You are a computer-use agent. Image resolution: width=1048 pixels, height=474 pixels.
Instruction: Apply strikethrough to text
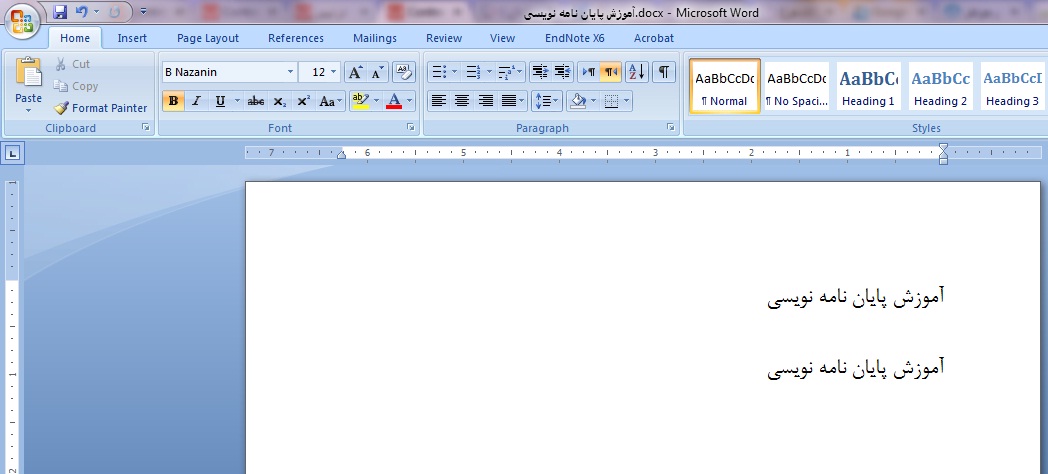(256, 101)
